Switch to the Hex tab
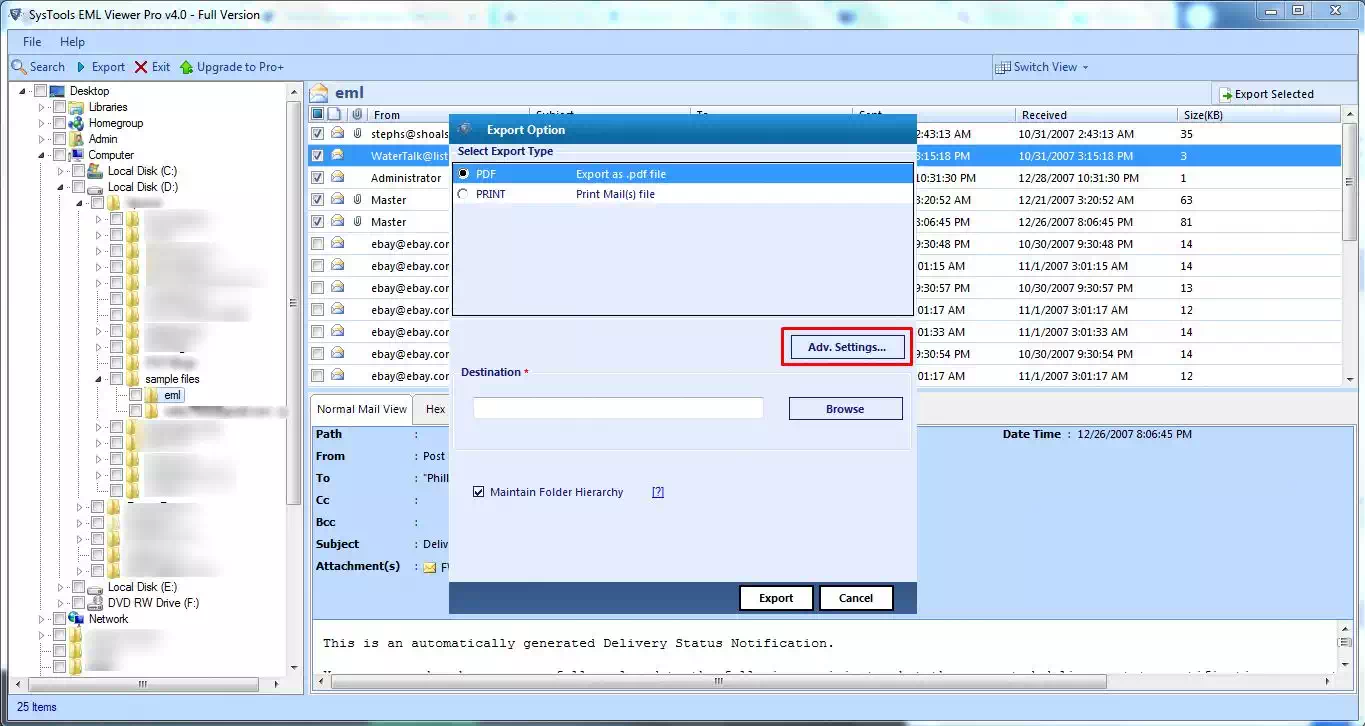Screen dimensions: 1365x726 435,409
